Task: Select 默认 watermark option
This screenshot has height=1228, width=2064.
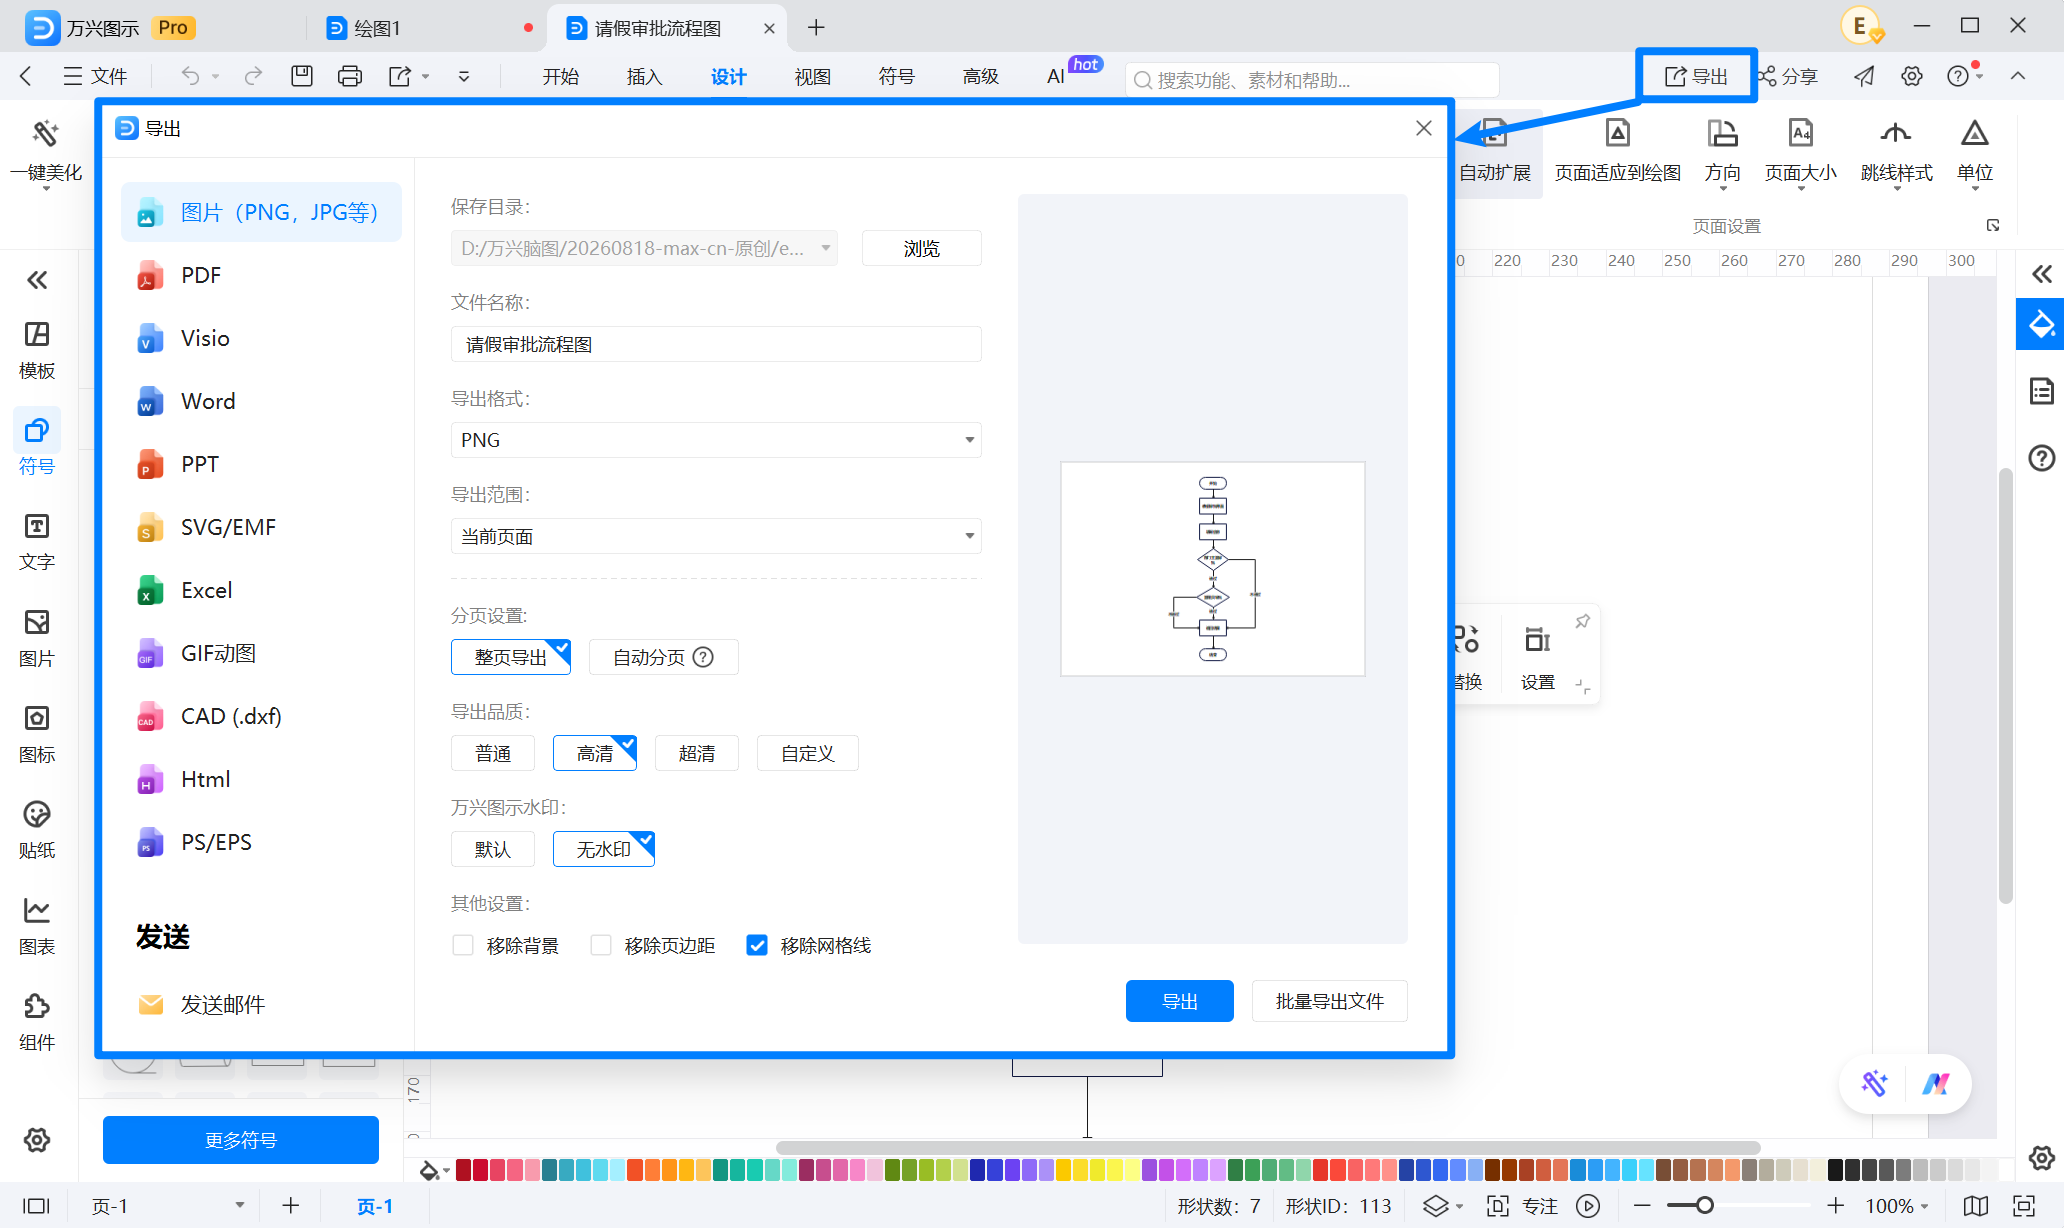Action: click(x=493, y=849)
